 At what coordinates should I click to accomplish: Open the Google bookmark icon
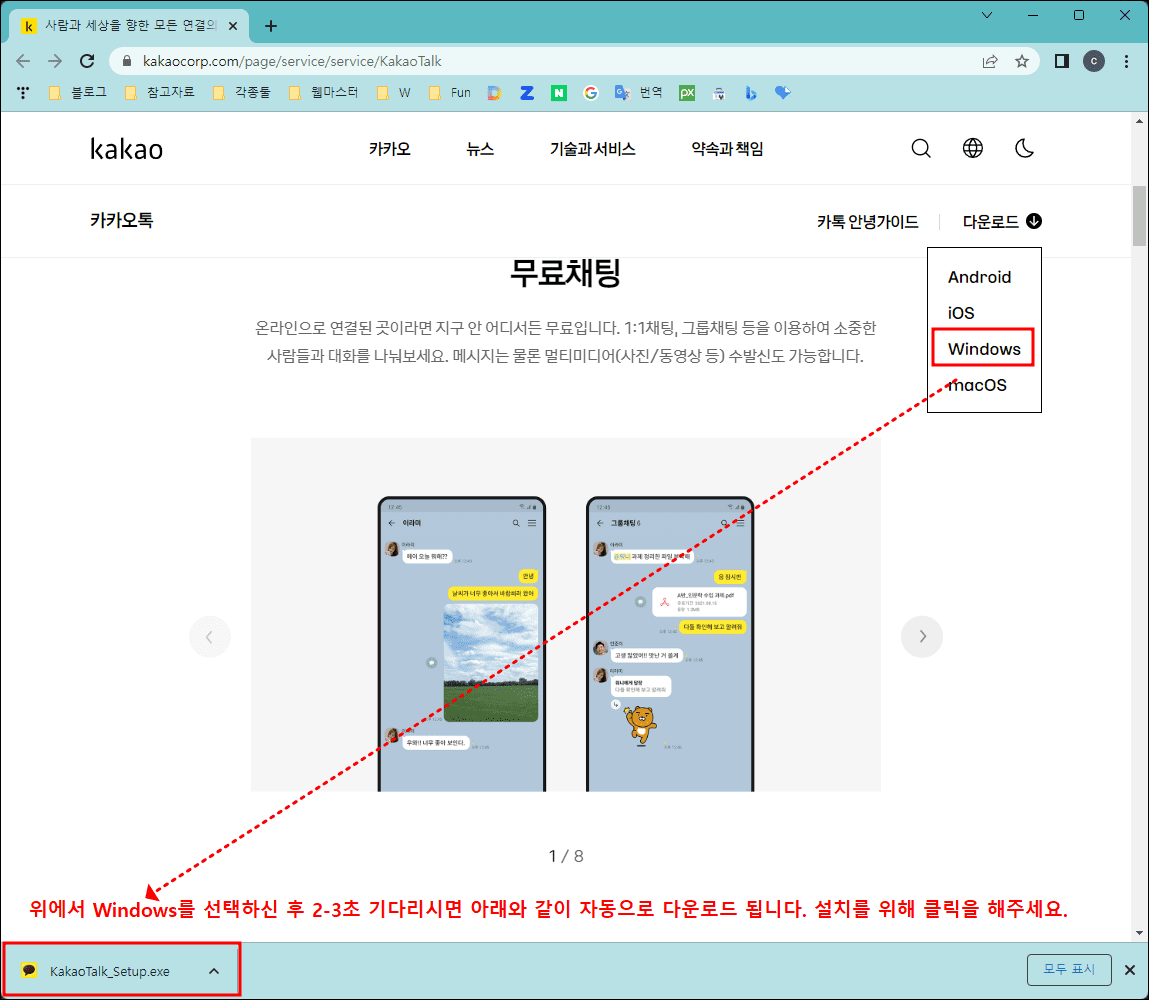pyautogui.click(x=590, y=92)
